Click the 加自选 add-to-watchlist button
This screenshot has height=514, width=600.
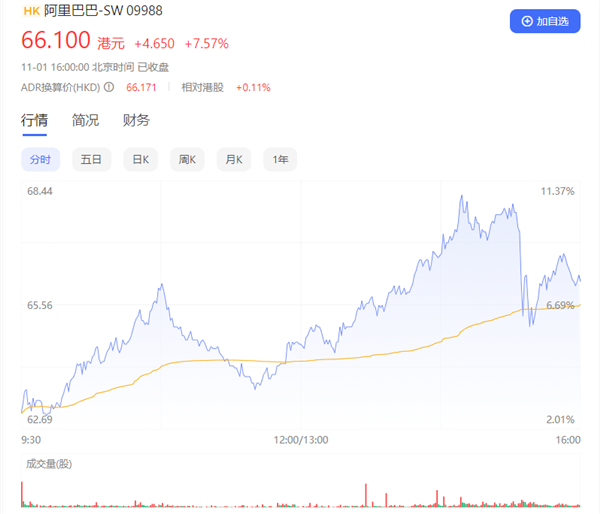point(545,21)
